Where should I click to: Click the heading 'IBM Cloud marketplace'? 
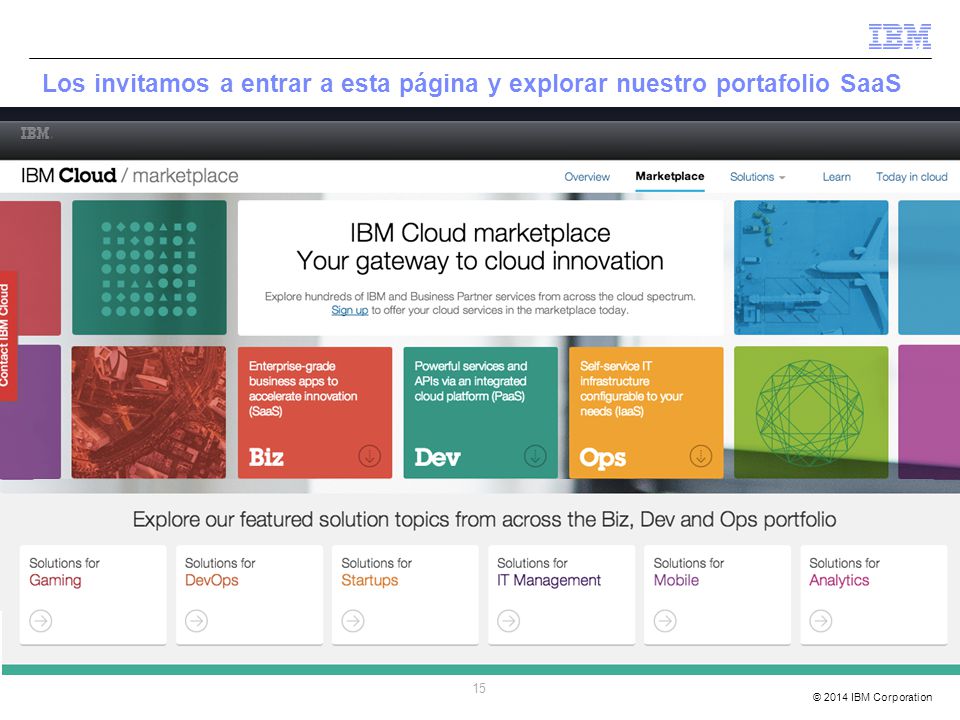(x=480, y=233)
